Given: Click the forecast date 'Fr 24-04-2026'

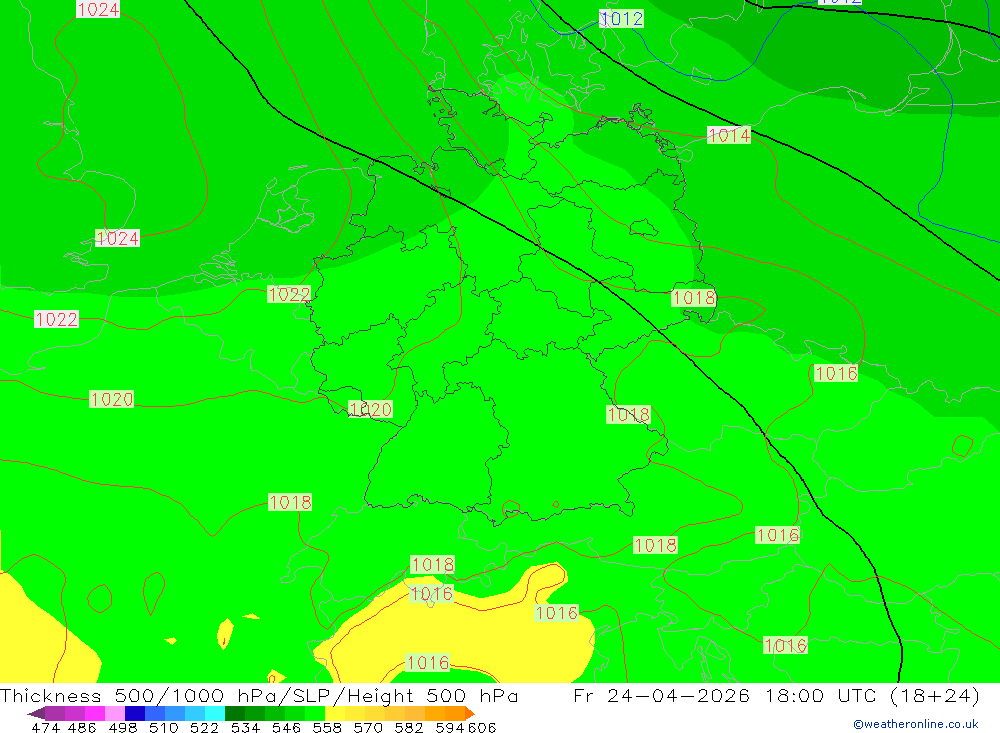Looking at the screenshot, I should pos(661,696).
